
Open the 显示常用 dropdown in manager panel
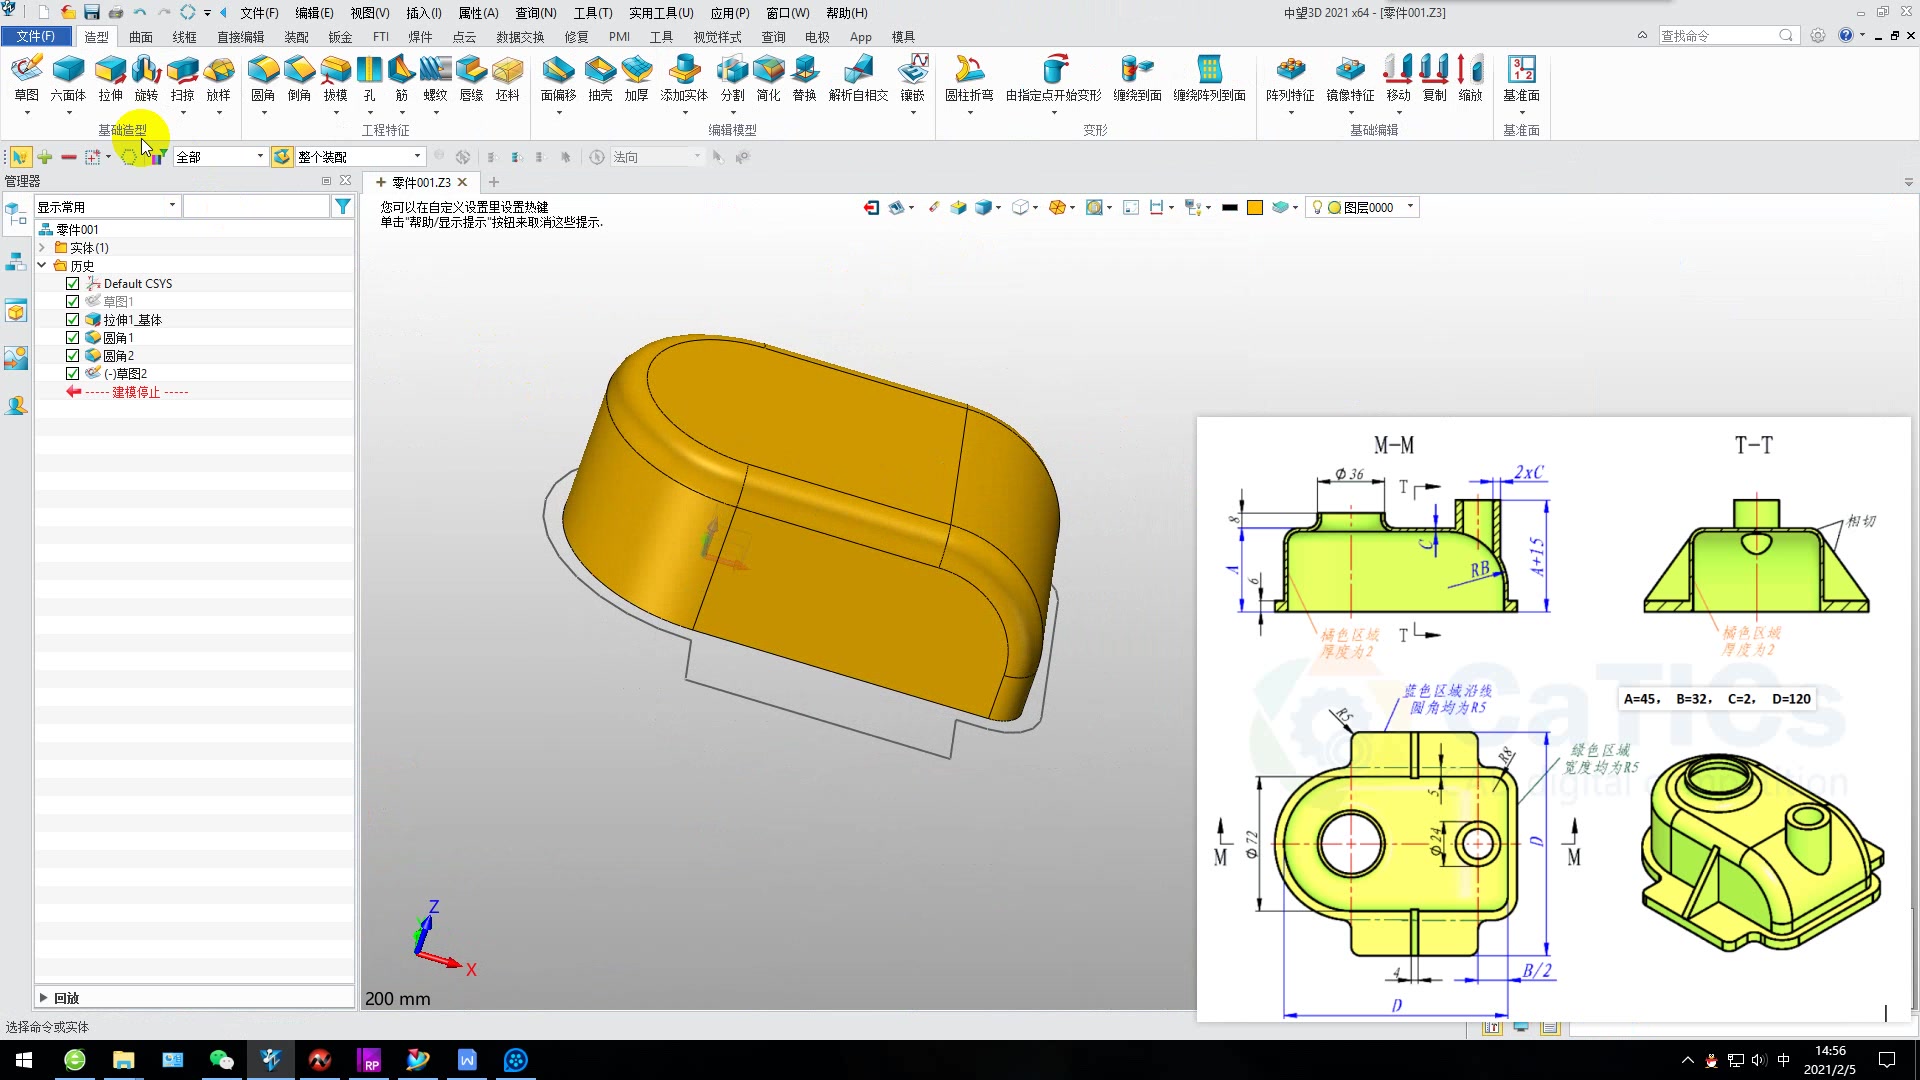pyautogui.click(x=171, y=205)
